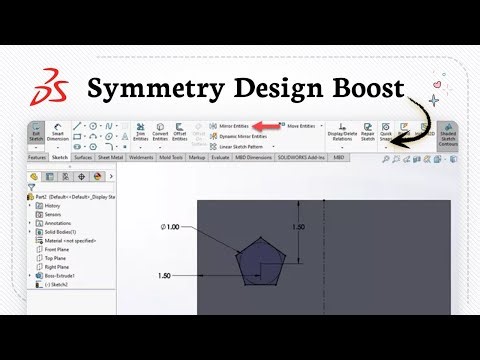Switch to the SOLIDWORKS Add-Ins tab
Screen dimensions: 480x360
301,157
